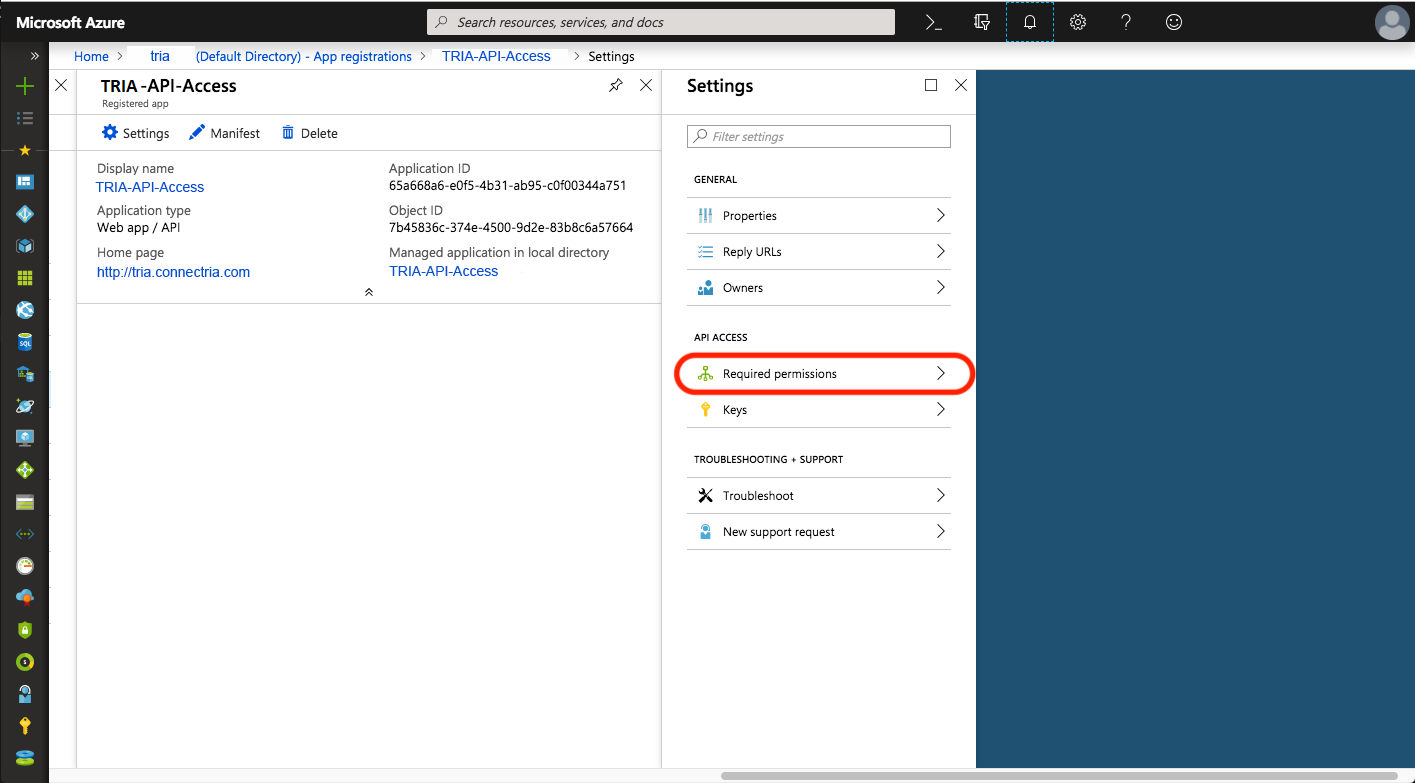Expand the left sidebar menu
The height and width of the screenshot is (783, 1415).
point(34,56)
